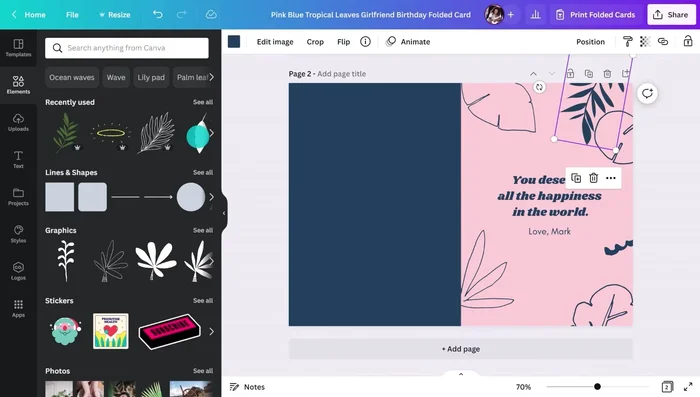700x397 pixels.
Task: Open the Projects sidebar panel
Action: tap(18, 196)
